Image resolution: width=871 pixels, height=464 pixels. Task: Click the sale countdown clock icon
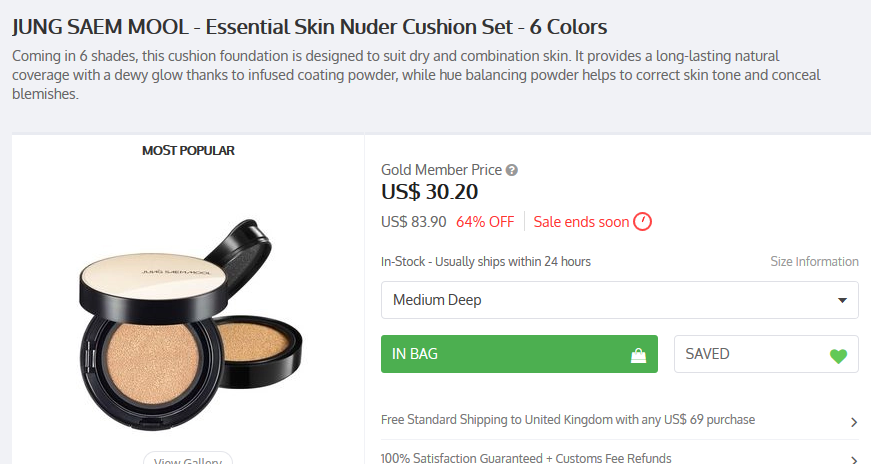[643, 221]
